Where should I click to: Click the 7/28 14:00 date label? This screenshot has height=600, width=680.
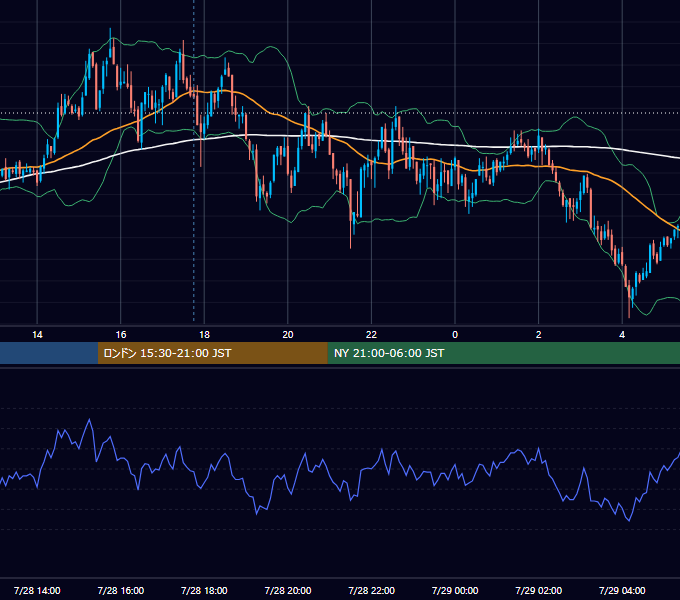(37, 590)
